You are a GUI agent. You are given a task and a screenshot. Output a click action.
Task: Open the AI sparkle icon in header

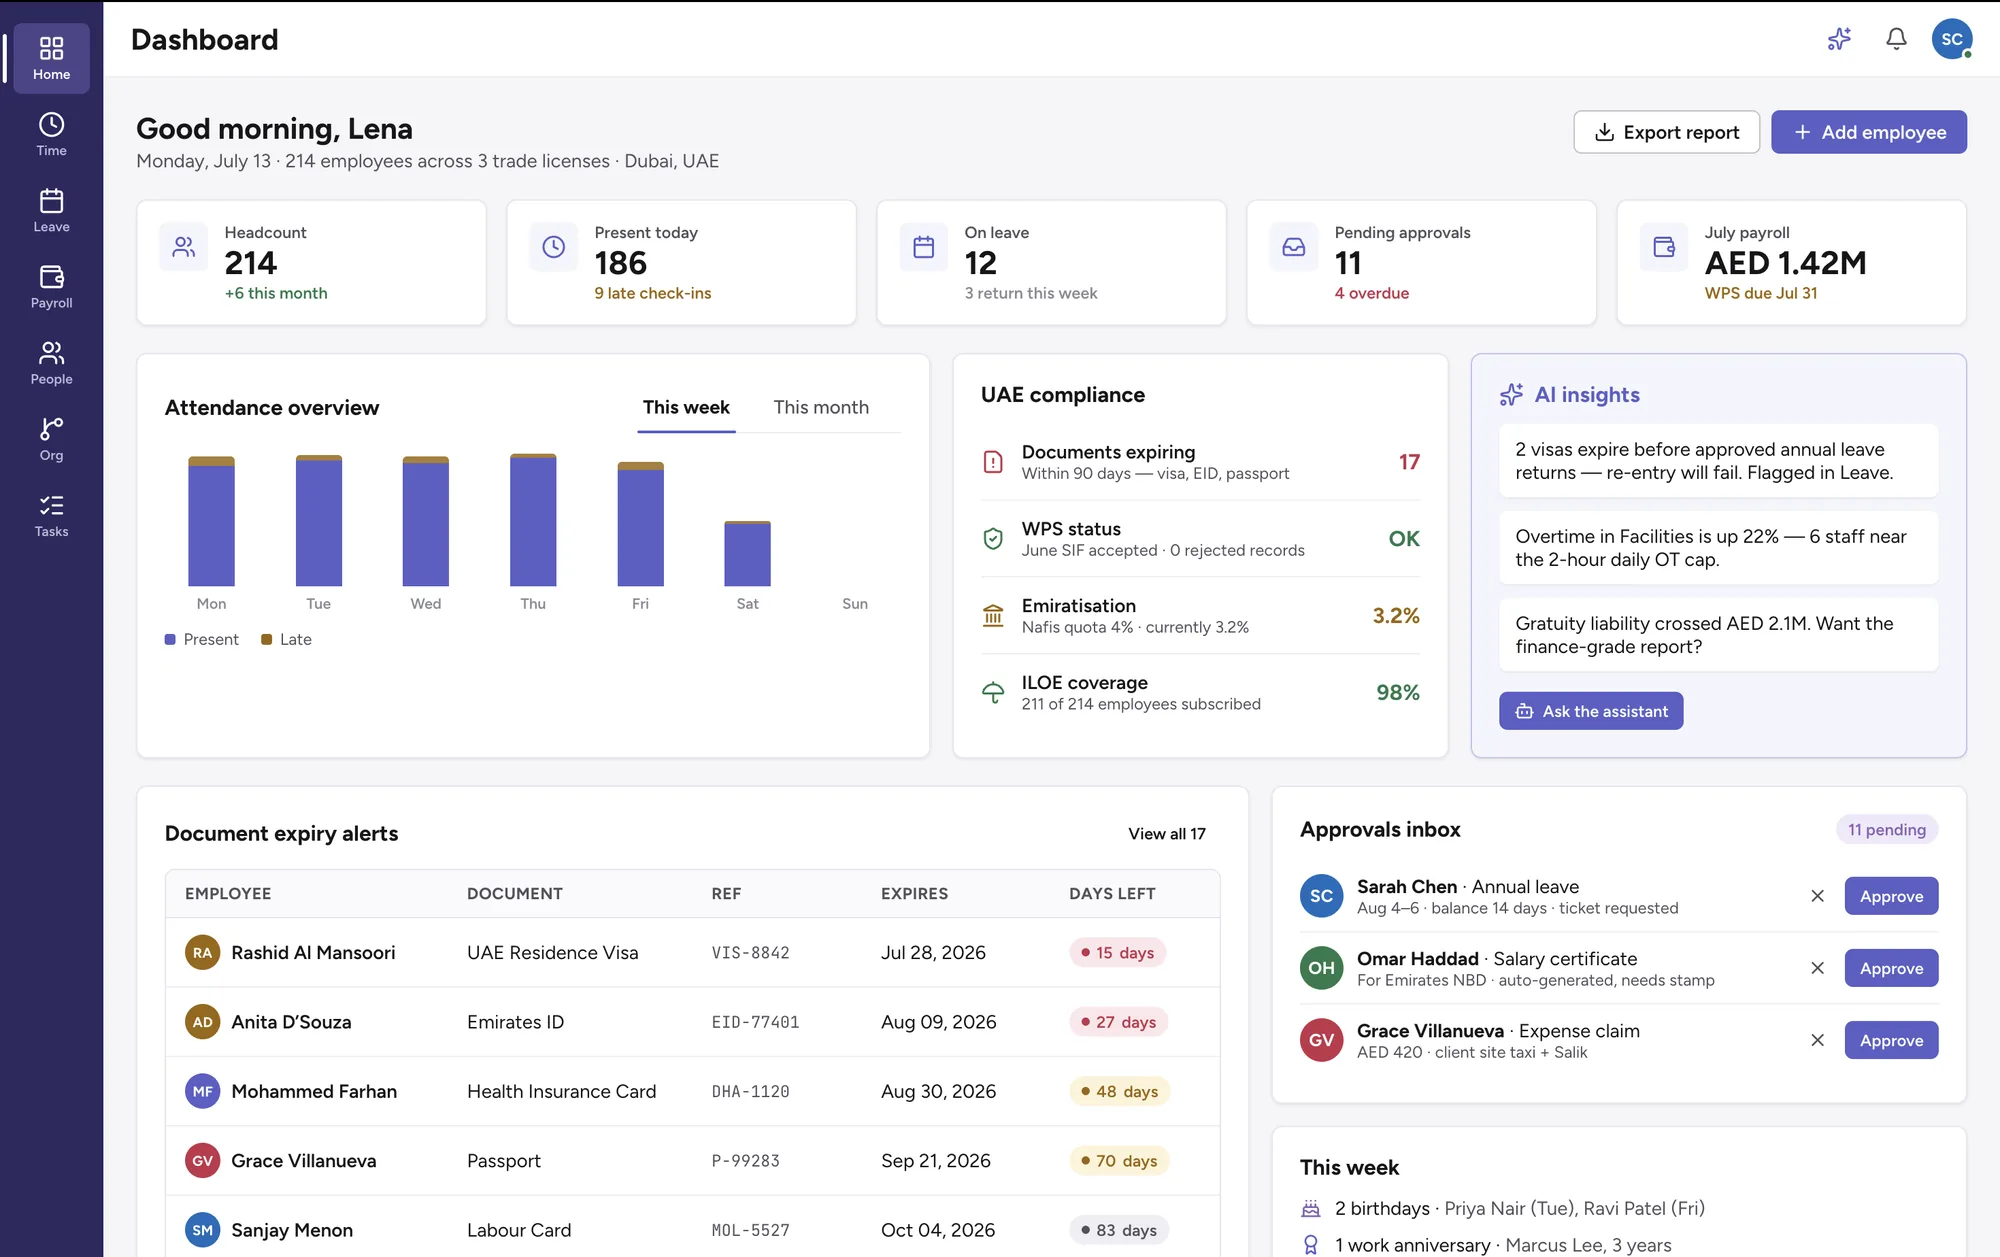1839,39
